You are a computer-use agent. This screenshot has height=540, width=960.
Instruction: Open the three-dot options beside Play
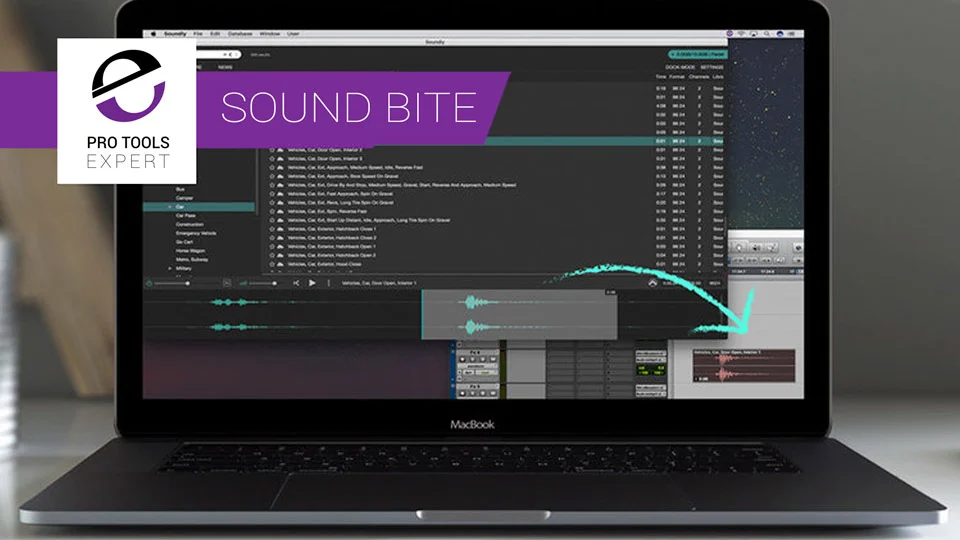328,283
